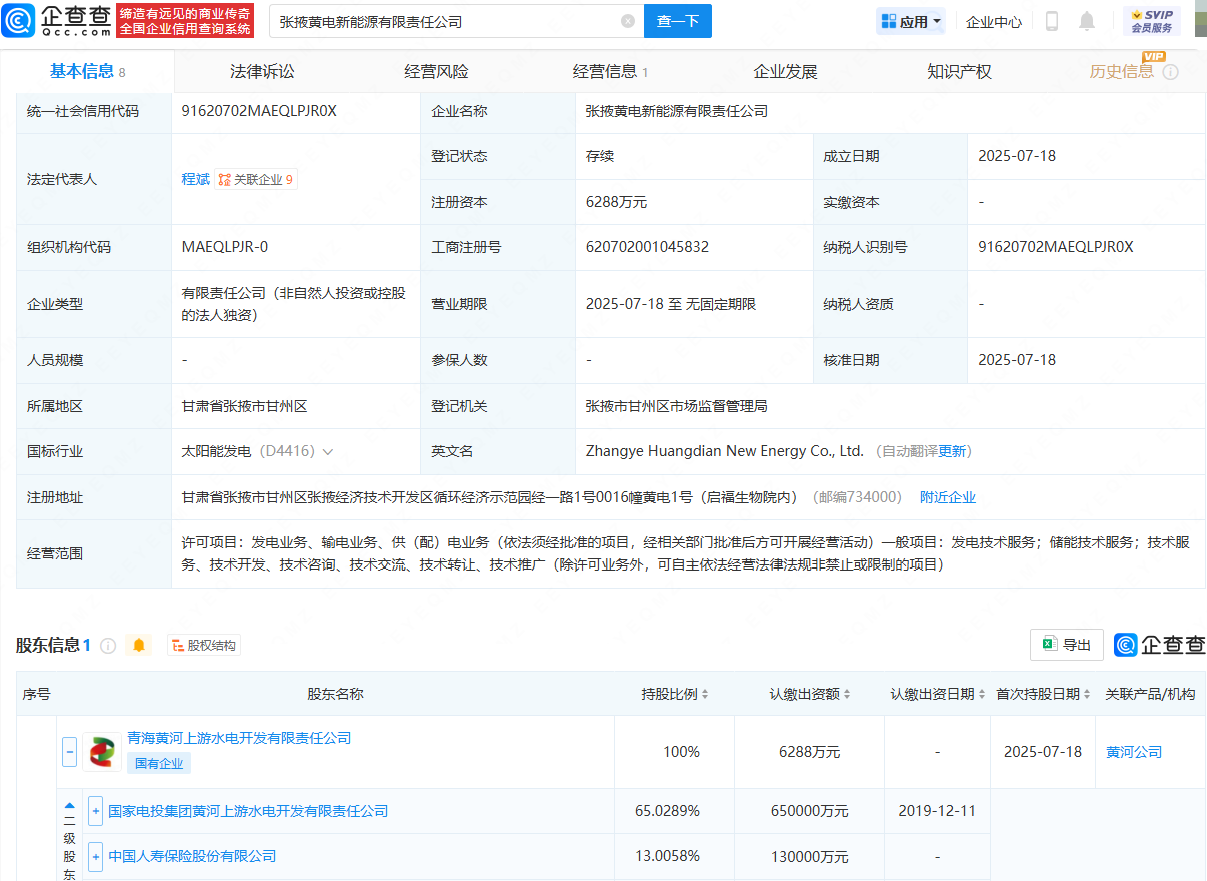The width and height of the screenshot is (1207, 881).
Task: Click the 查一下 search button
Action: [678, 21]
